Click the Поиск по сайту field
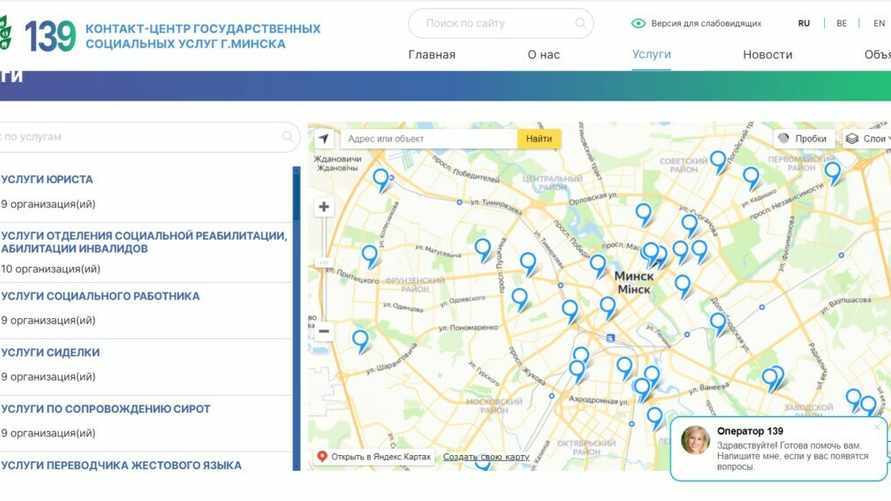Viewport: 891px width, 501px height. click(501, 23)
